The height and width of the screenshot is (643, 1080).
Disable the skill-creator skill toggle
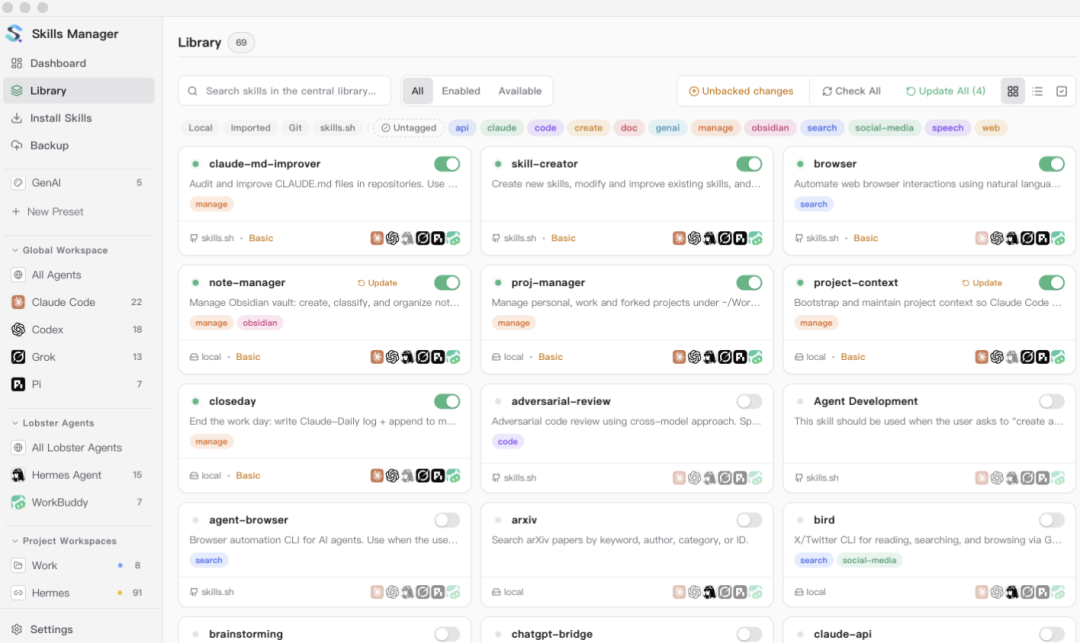coord(749,164)
